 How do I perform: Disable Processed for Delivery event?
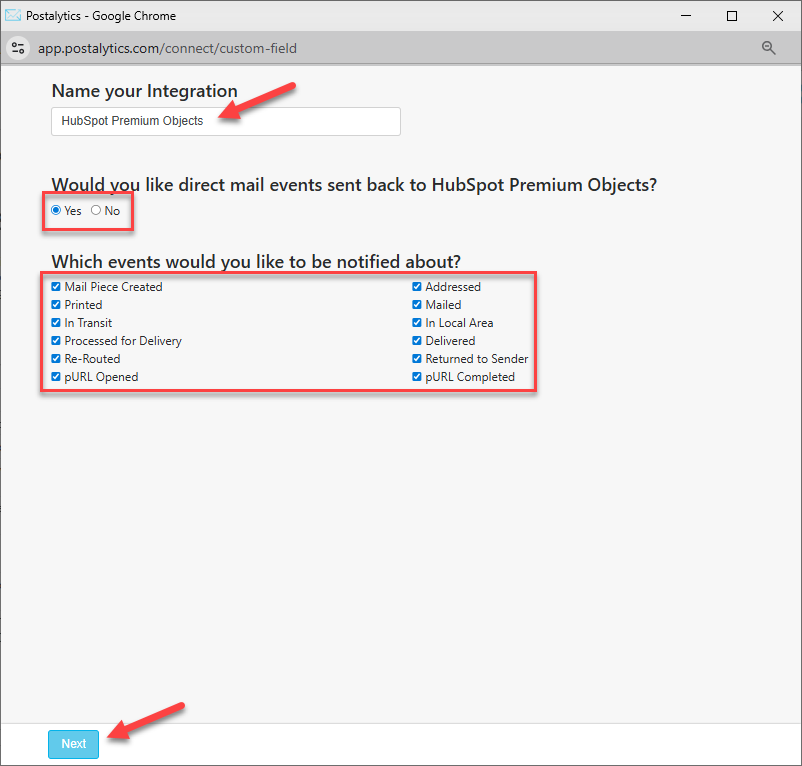tap(56, 341)
